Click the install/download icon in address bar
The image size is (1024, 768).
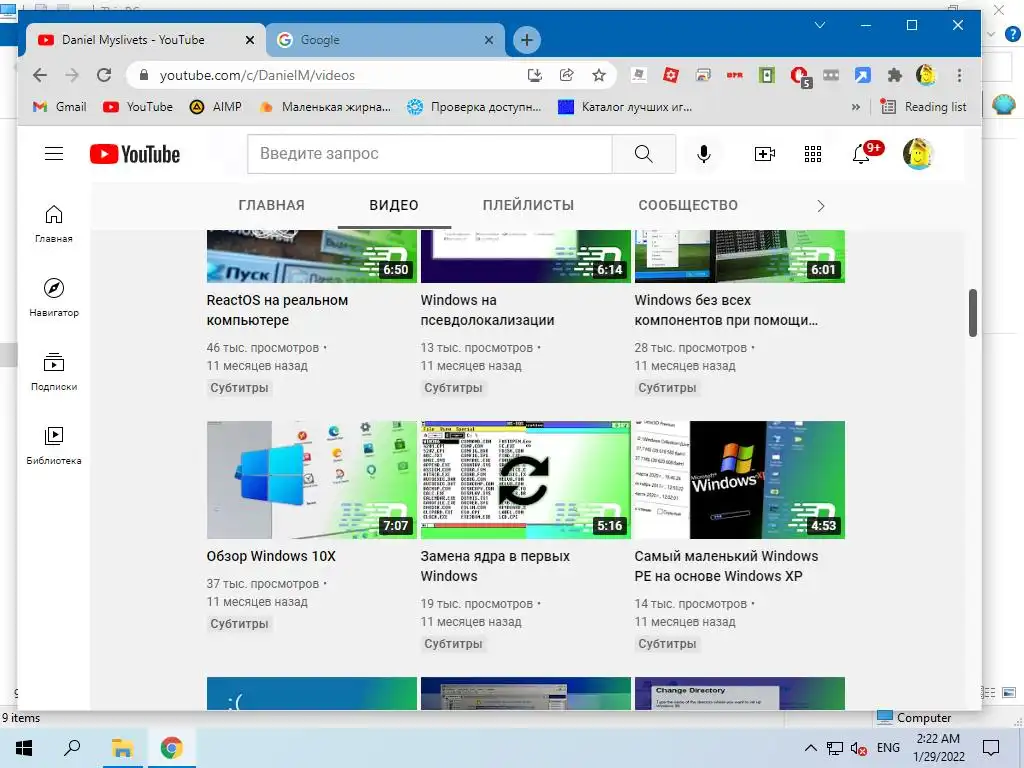[x=534, y=75]
